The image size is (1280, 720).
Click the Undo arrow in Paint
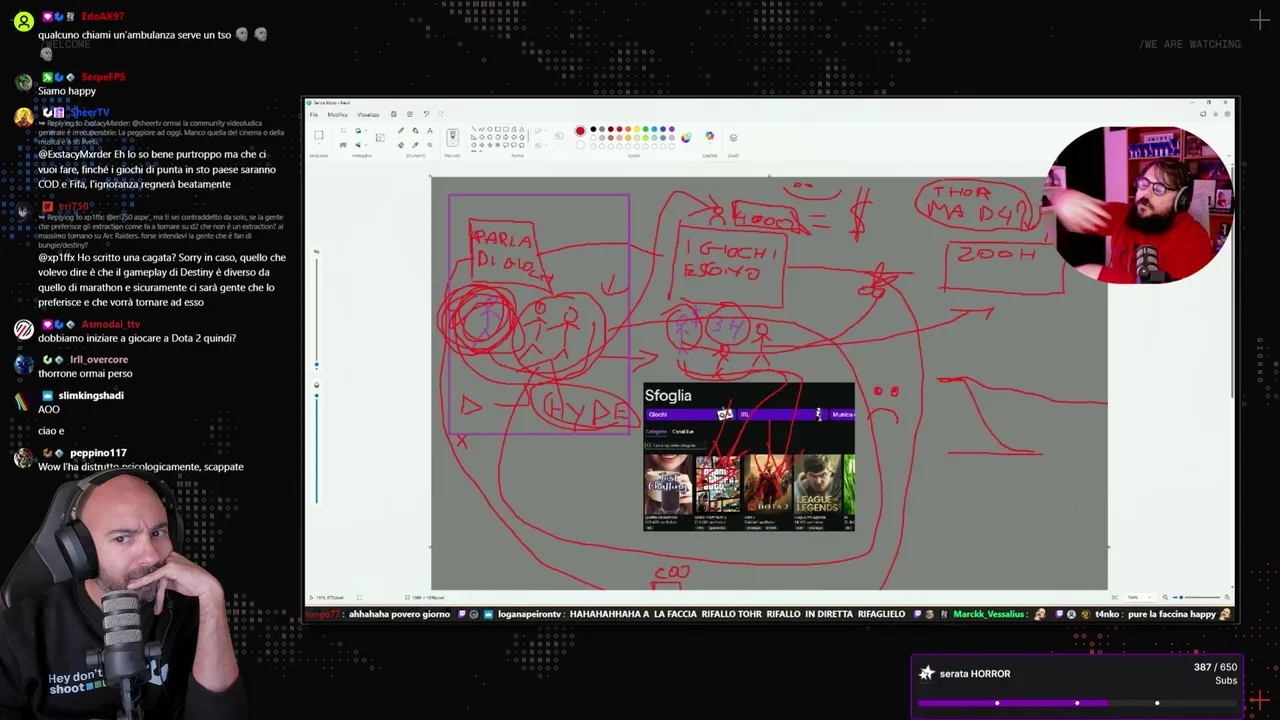(x=426, y=114)
